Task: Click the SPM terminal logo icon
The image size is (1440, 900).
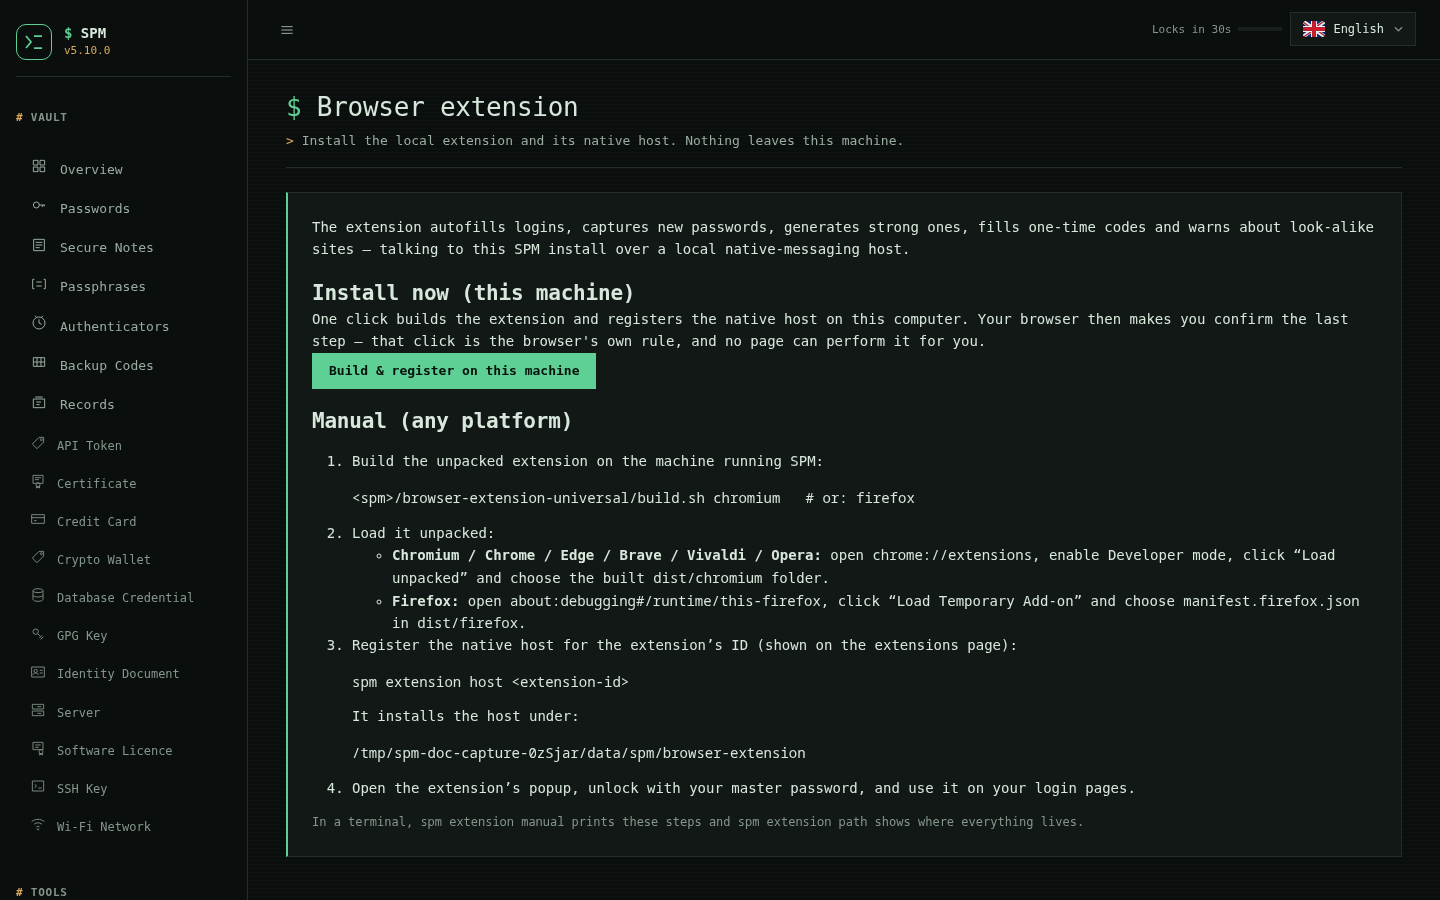Action: pos(34,42)
